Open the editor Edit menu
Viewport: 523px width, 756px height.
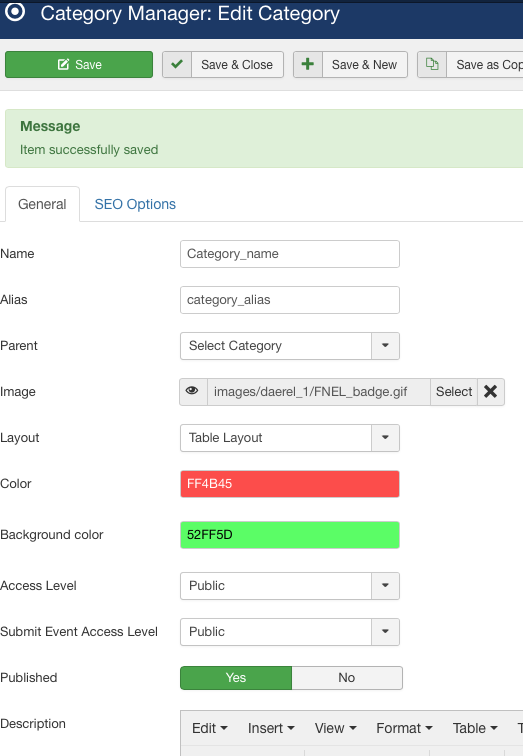click(x=209, y=728)
